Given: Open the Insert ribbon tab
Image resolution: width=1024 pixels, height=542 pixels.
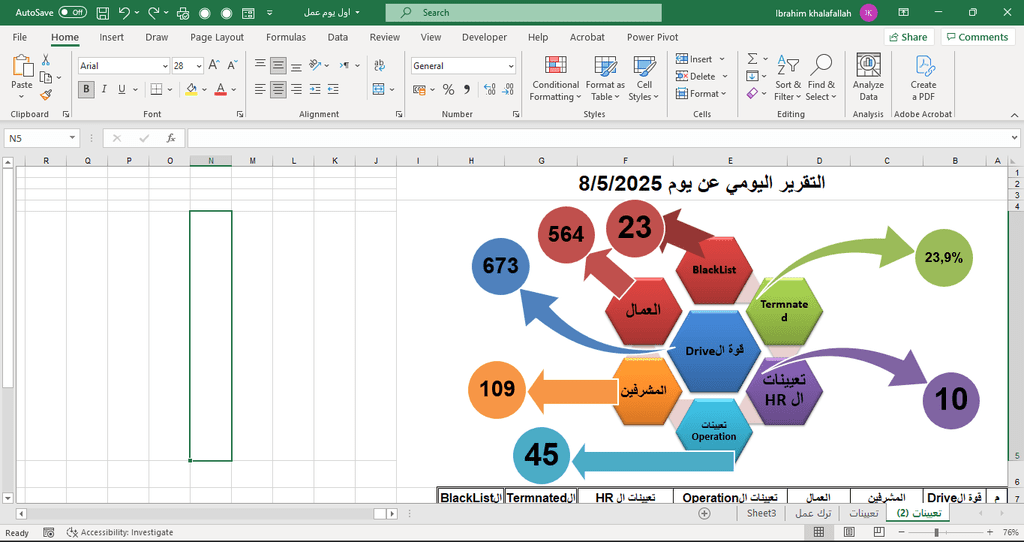Looking at the screenshot, I should pos(111,37).
